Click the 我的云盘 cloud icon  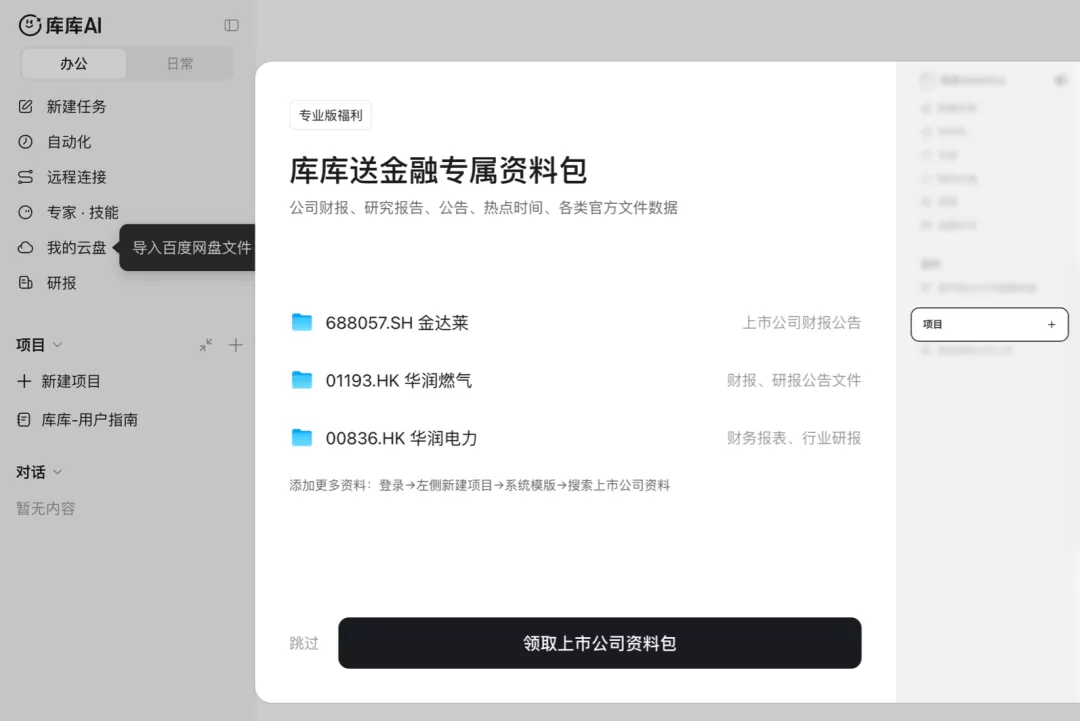tap(25, 247)
